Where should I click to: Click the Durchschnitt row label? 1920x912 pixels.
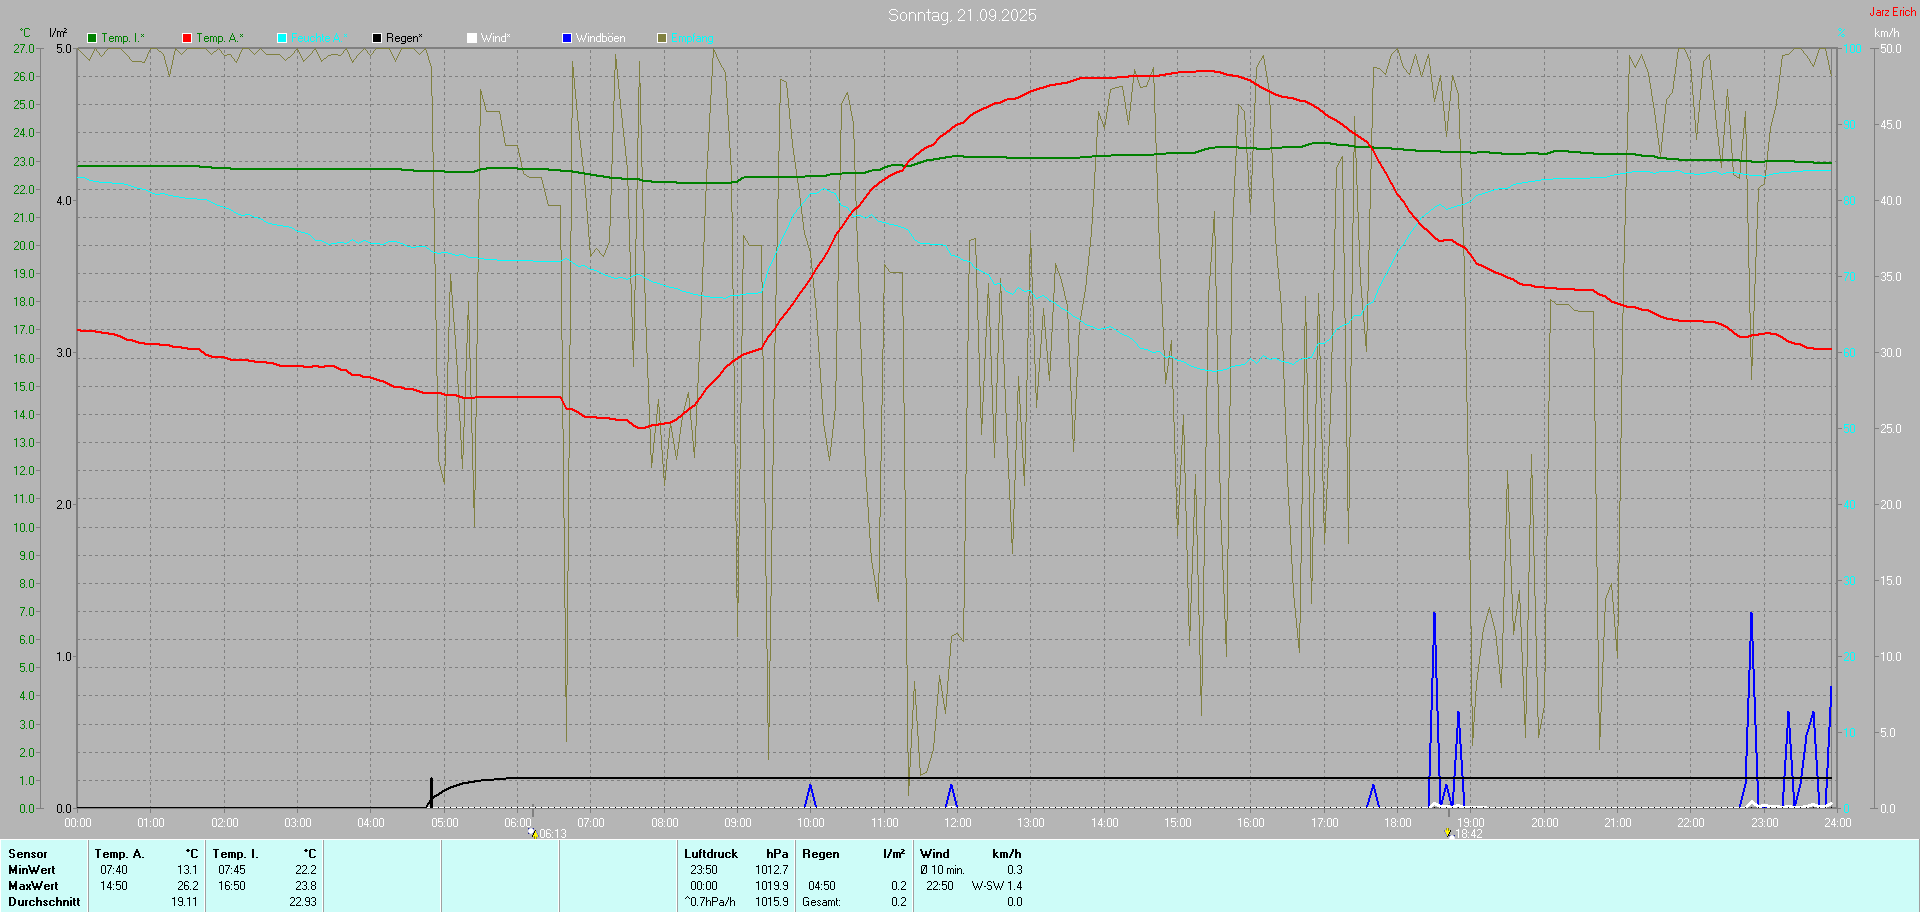tap(44, 902)
